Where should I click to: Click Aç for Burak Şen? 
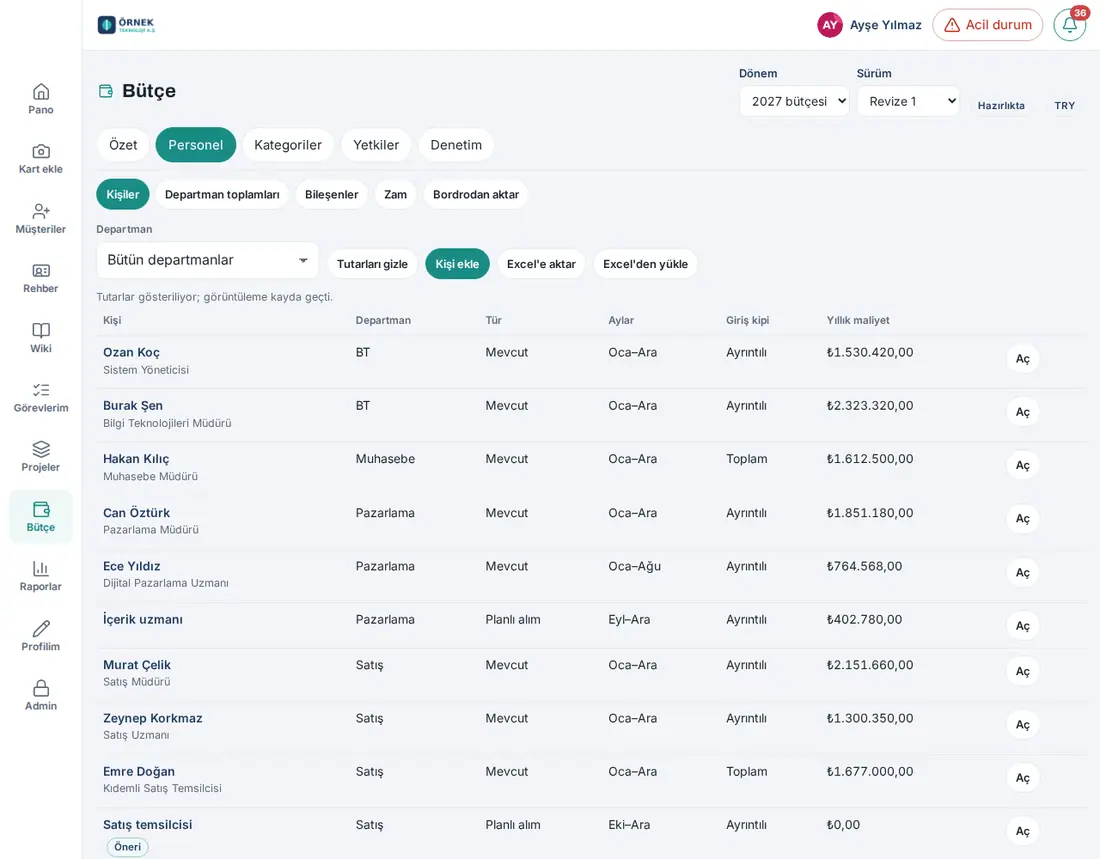pyautogui.click(x=1023, y=412)
